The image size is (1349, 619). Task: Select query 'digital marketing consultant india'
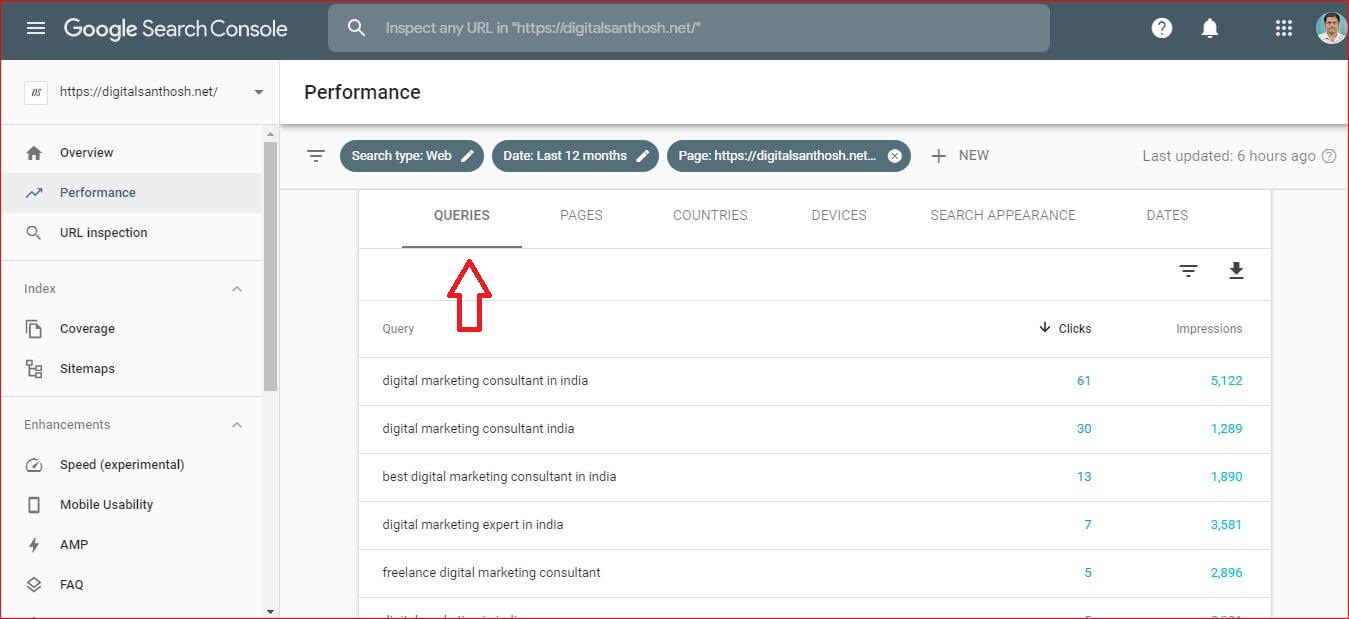(478, 429)
